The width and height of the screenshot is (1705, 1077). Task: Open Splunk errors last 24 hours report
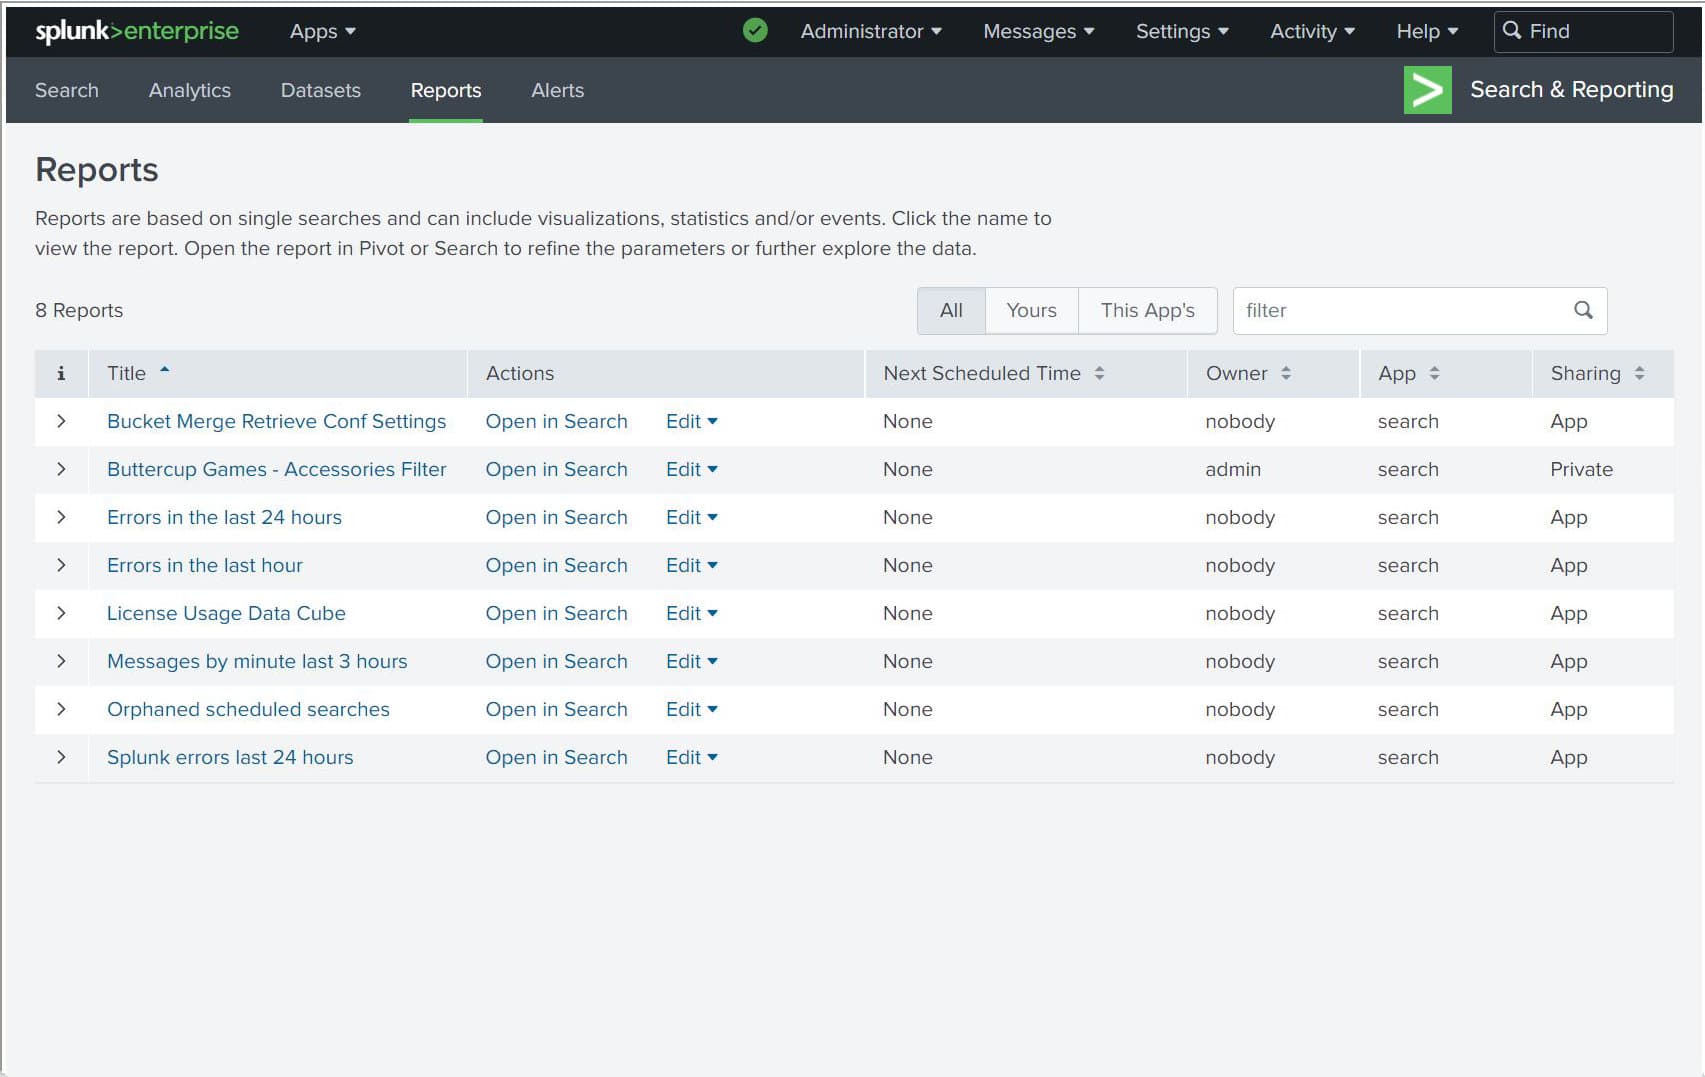[x=231, y=757]
